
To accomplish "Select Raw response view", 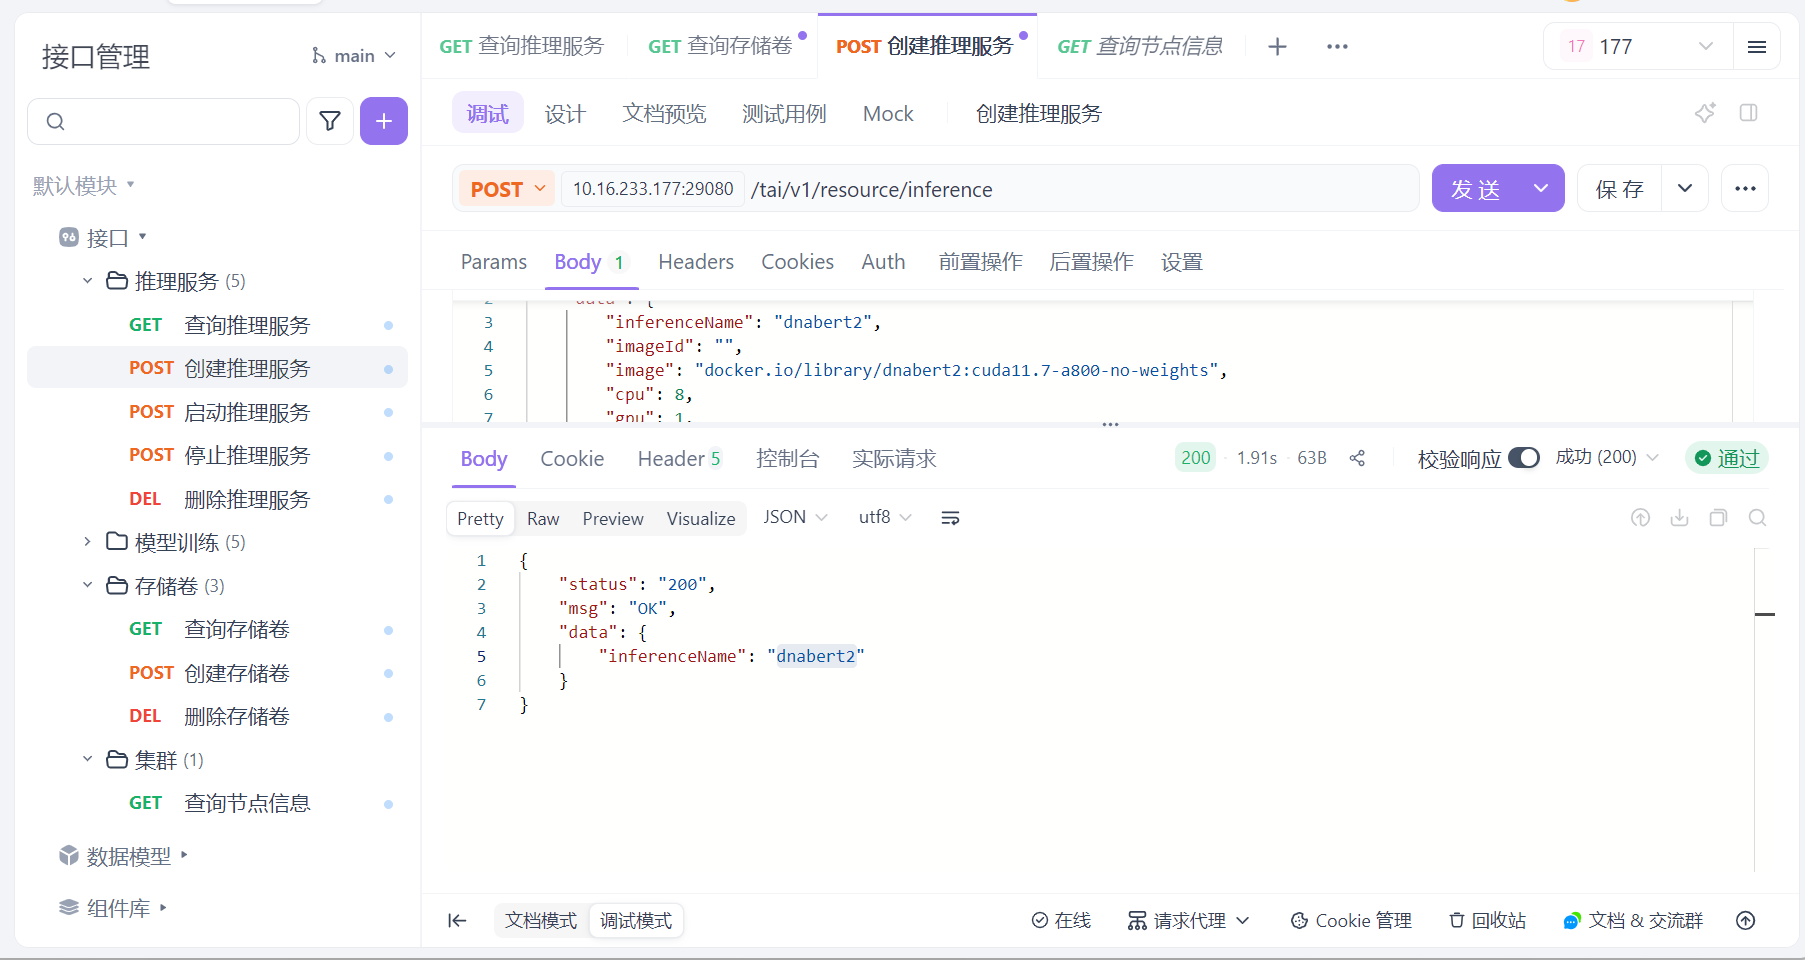I will point(543,519).
